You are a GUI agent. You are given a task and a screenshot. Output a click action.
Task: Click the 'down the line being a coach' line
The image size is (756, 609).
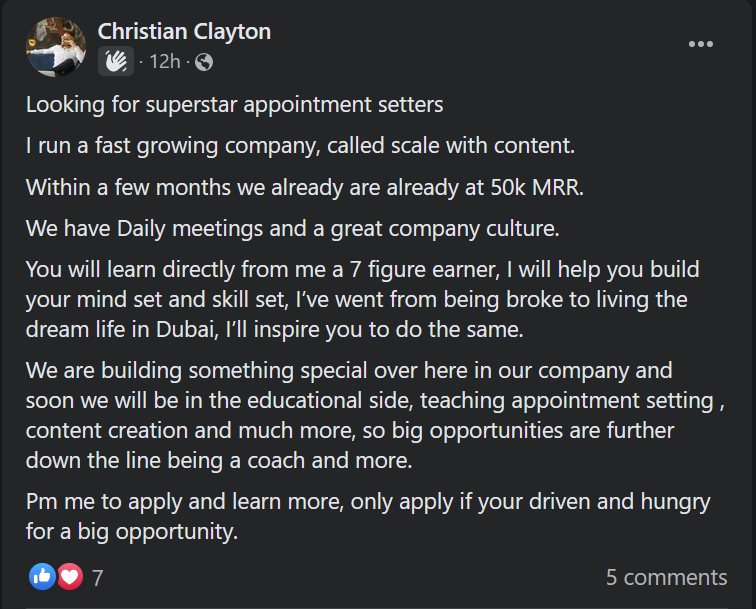pos(219,461)
